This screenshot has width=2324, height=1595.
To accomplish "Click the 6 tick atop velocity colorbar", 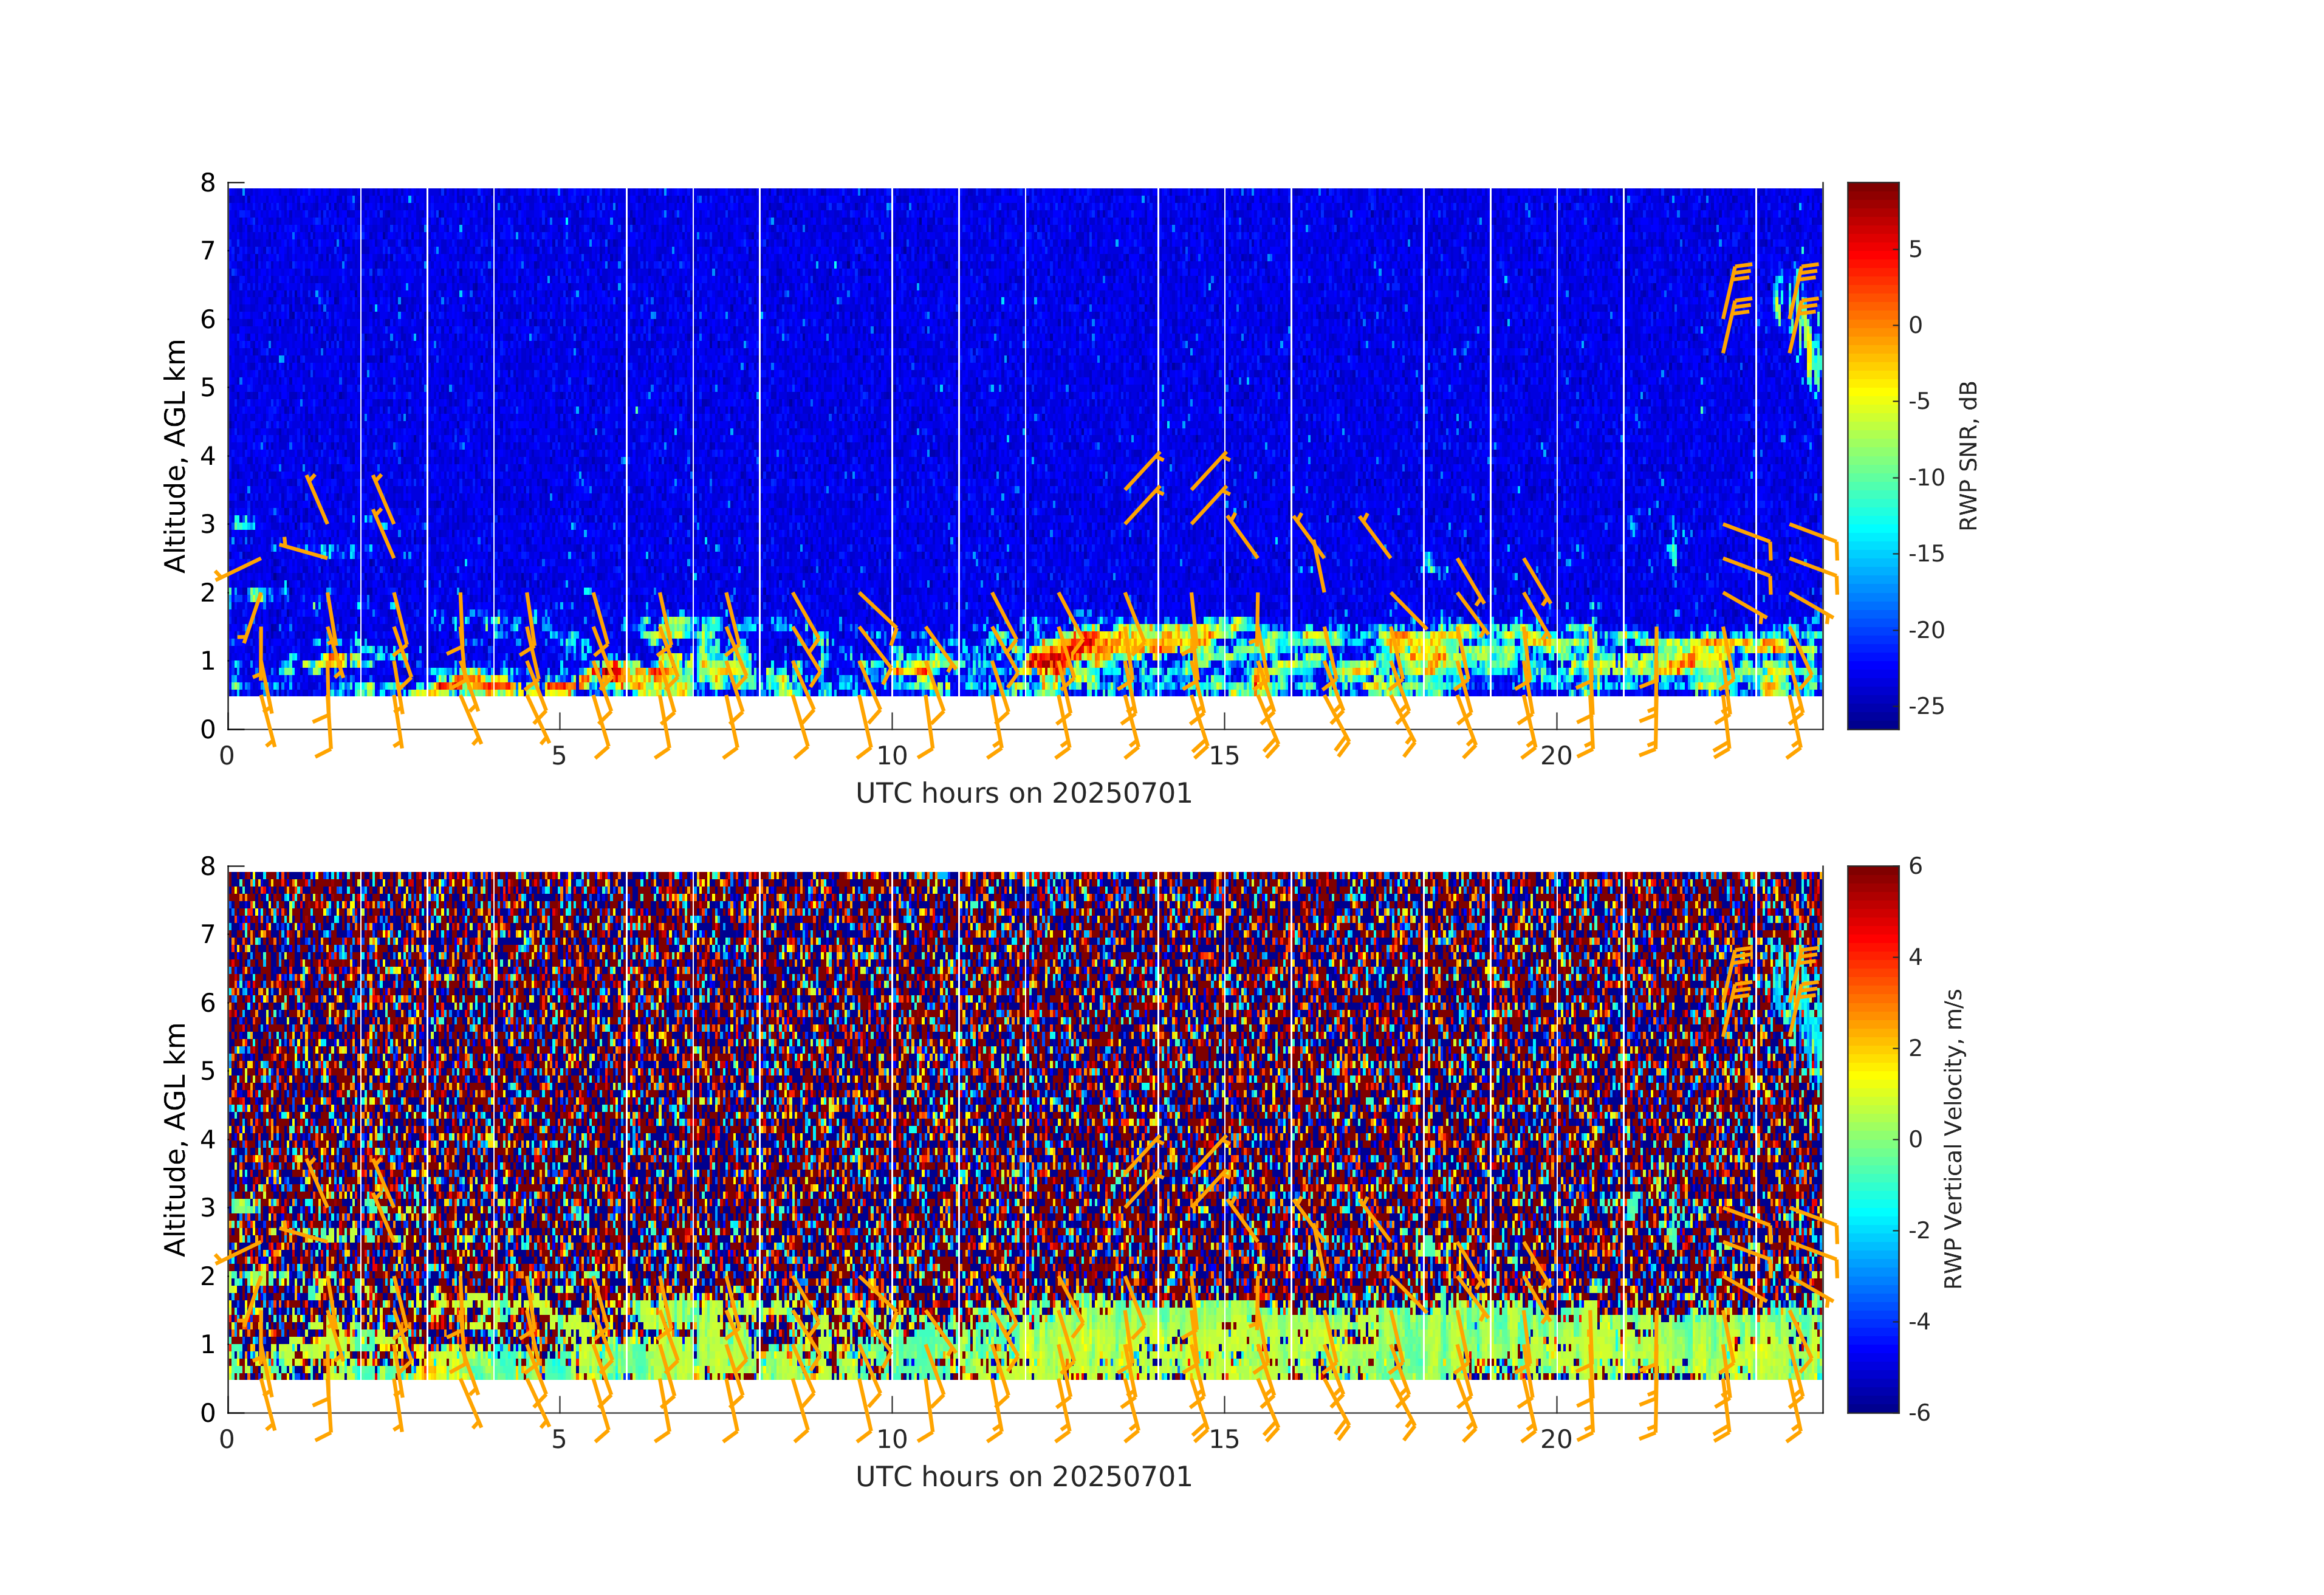I will click(1915, 866).
